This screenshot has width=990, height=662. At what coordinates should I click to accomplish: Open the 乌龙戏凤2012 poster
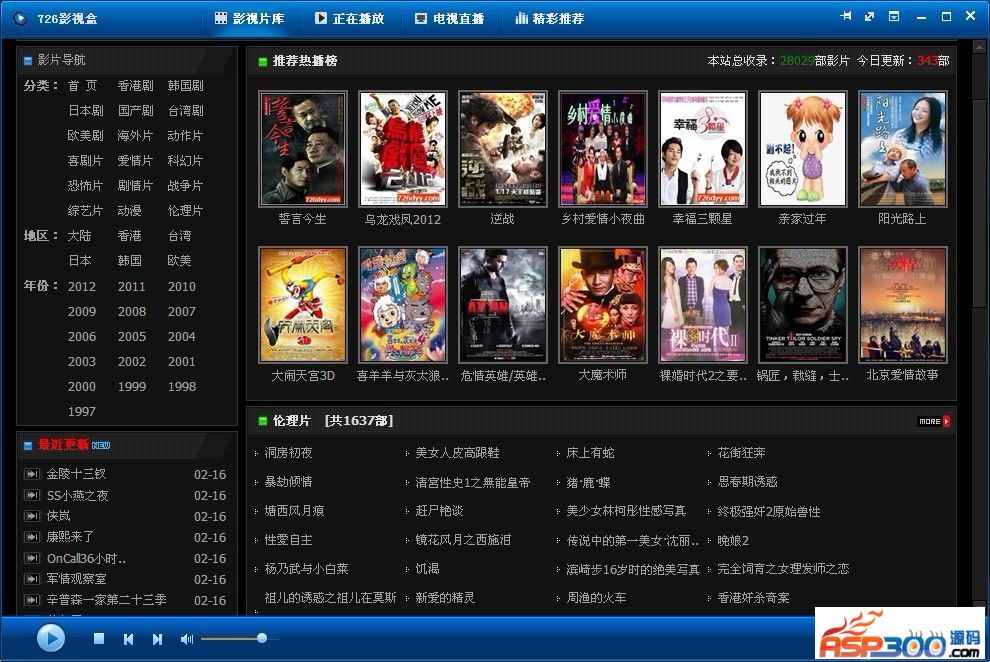(403, 149)
